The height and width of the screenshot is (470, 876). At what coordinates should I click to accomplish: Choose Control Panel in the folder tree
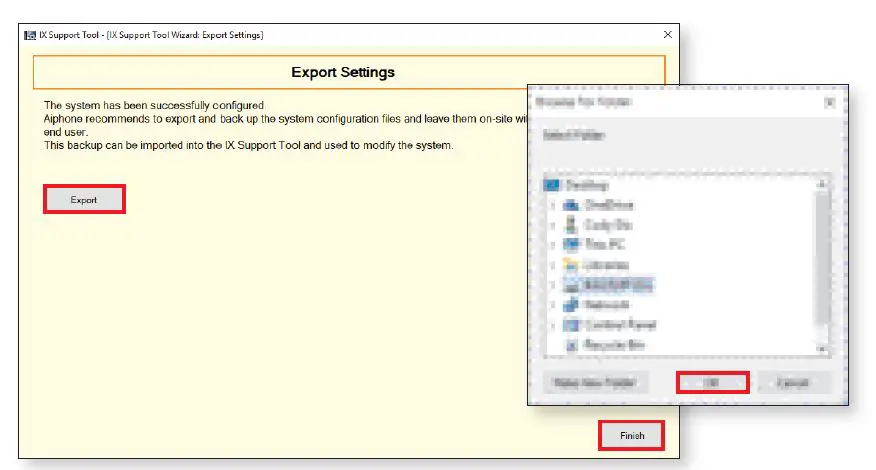tap(620, 325)
